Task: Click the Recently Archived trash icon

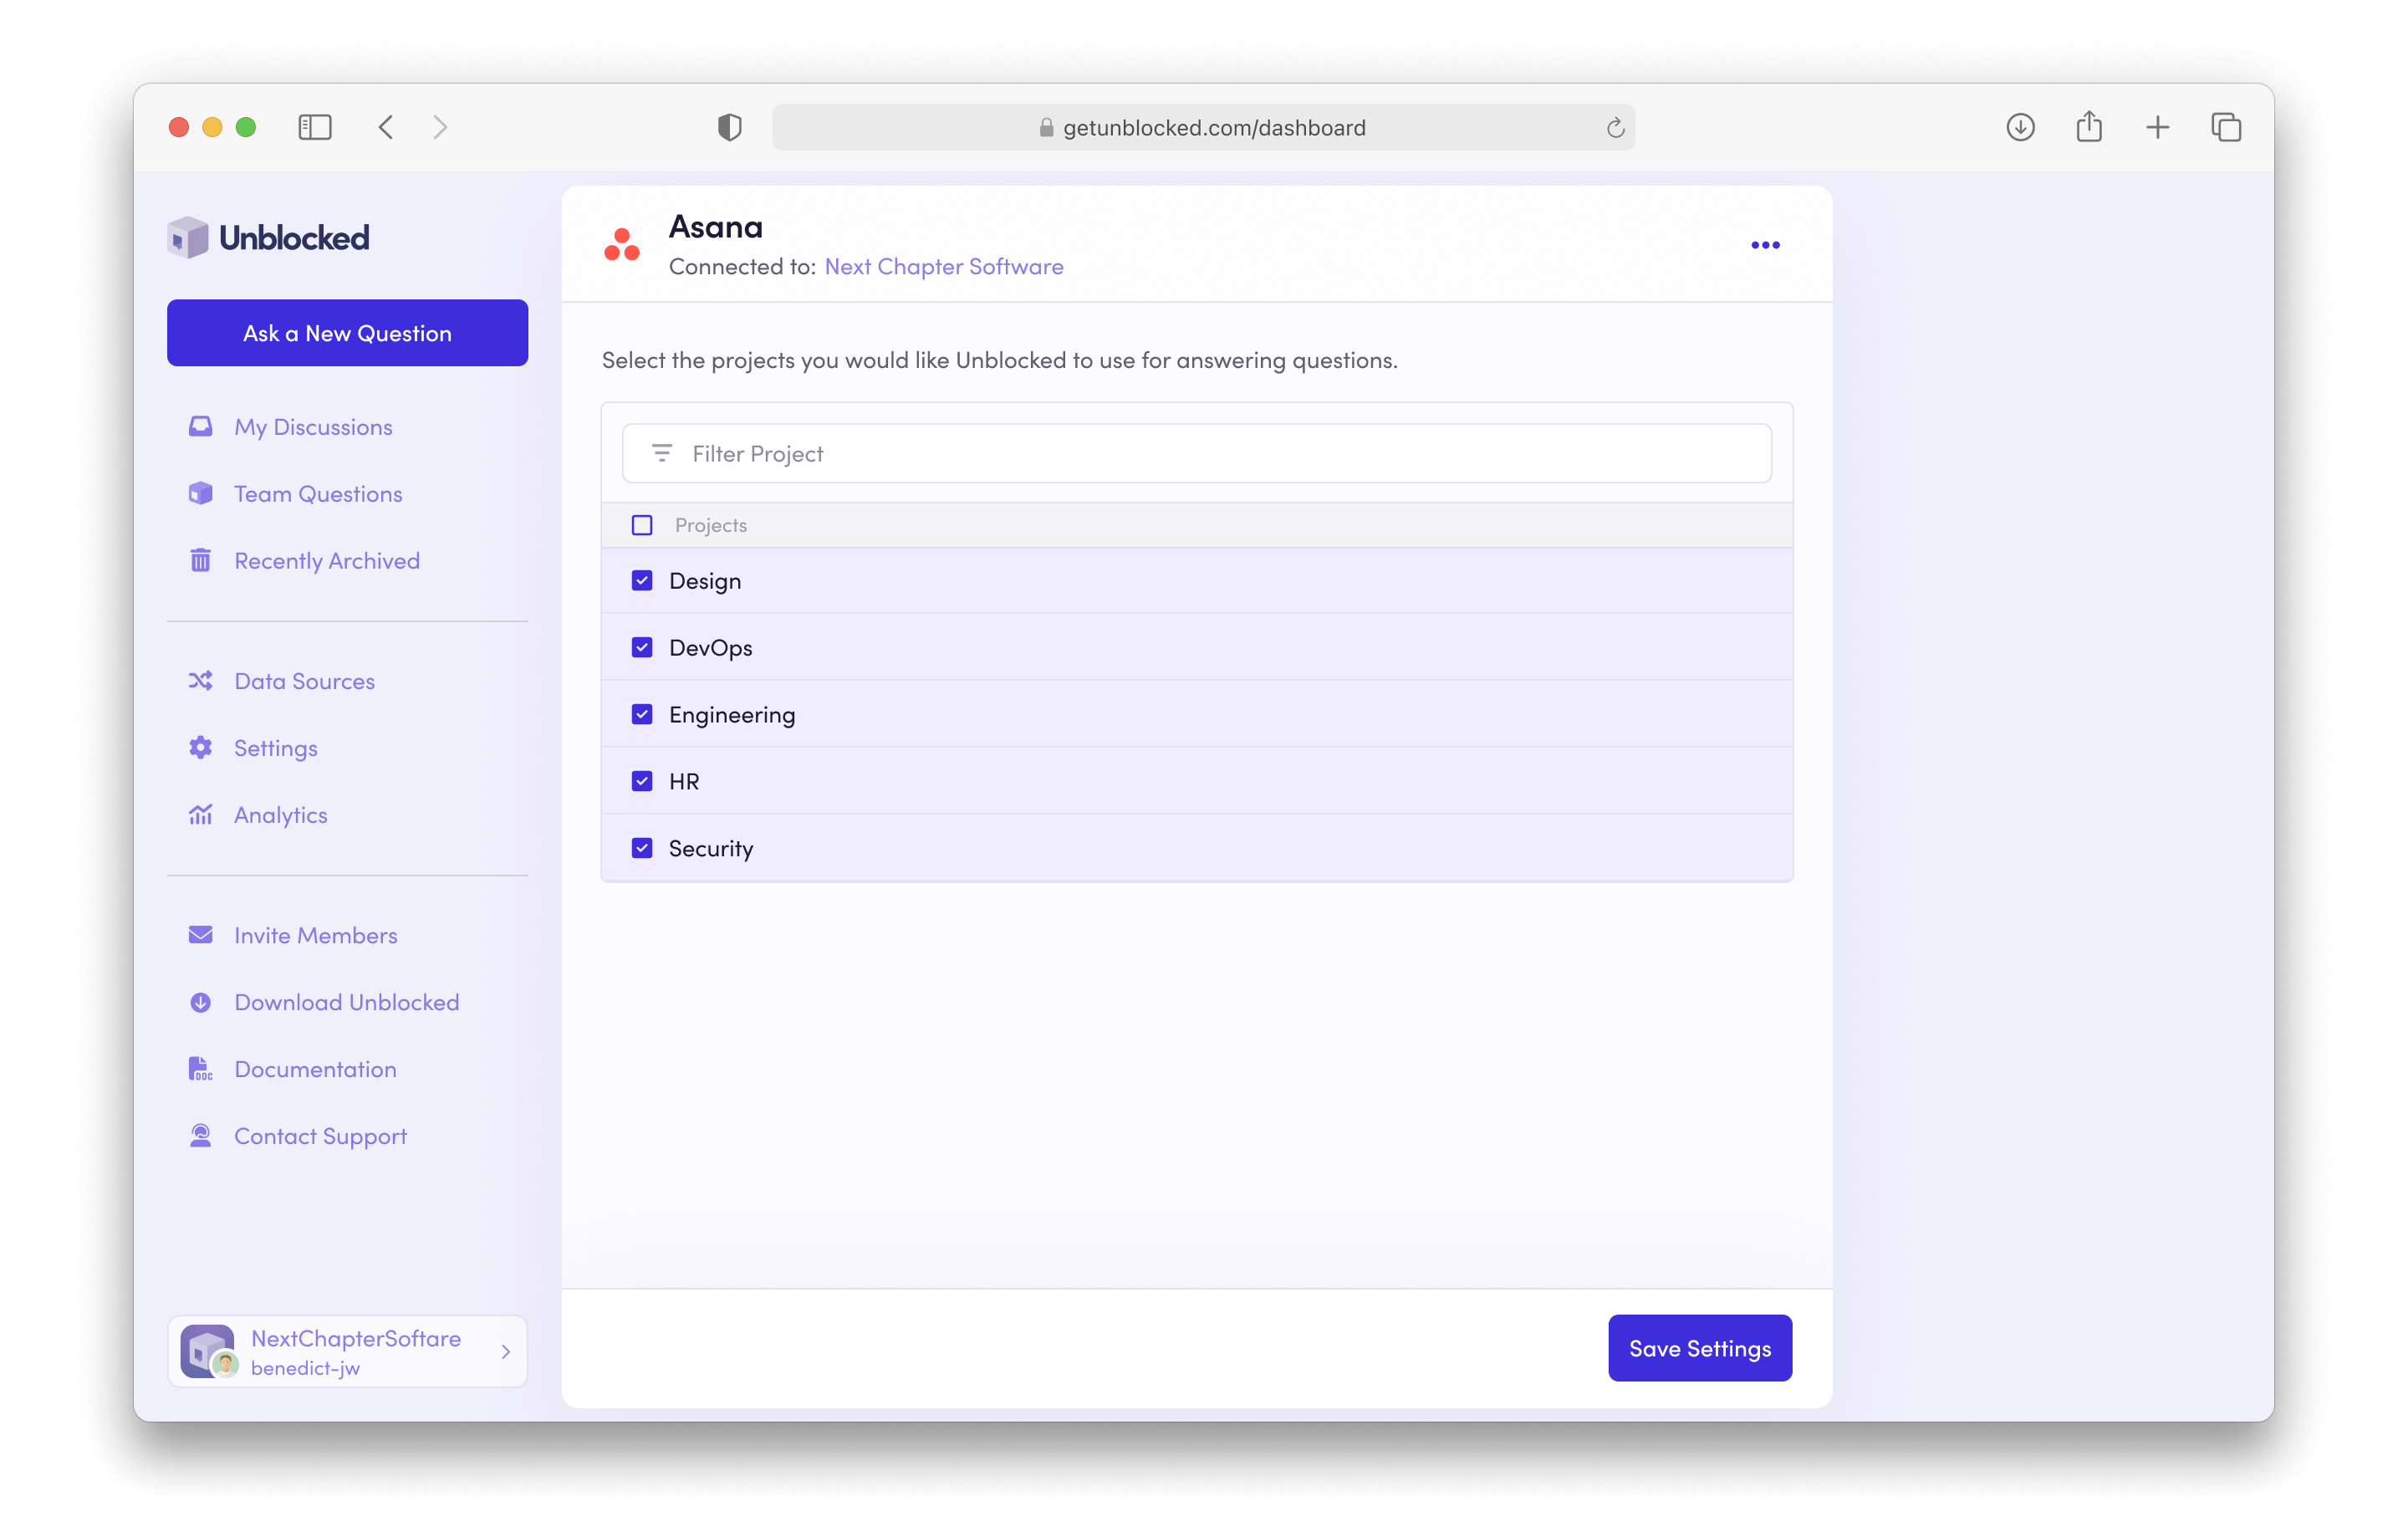Action: (x=200, y=560)
